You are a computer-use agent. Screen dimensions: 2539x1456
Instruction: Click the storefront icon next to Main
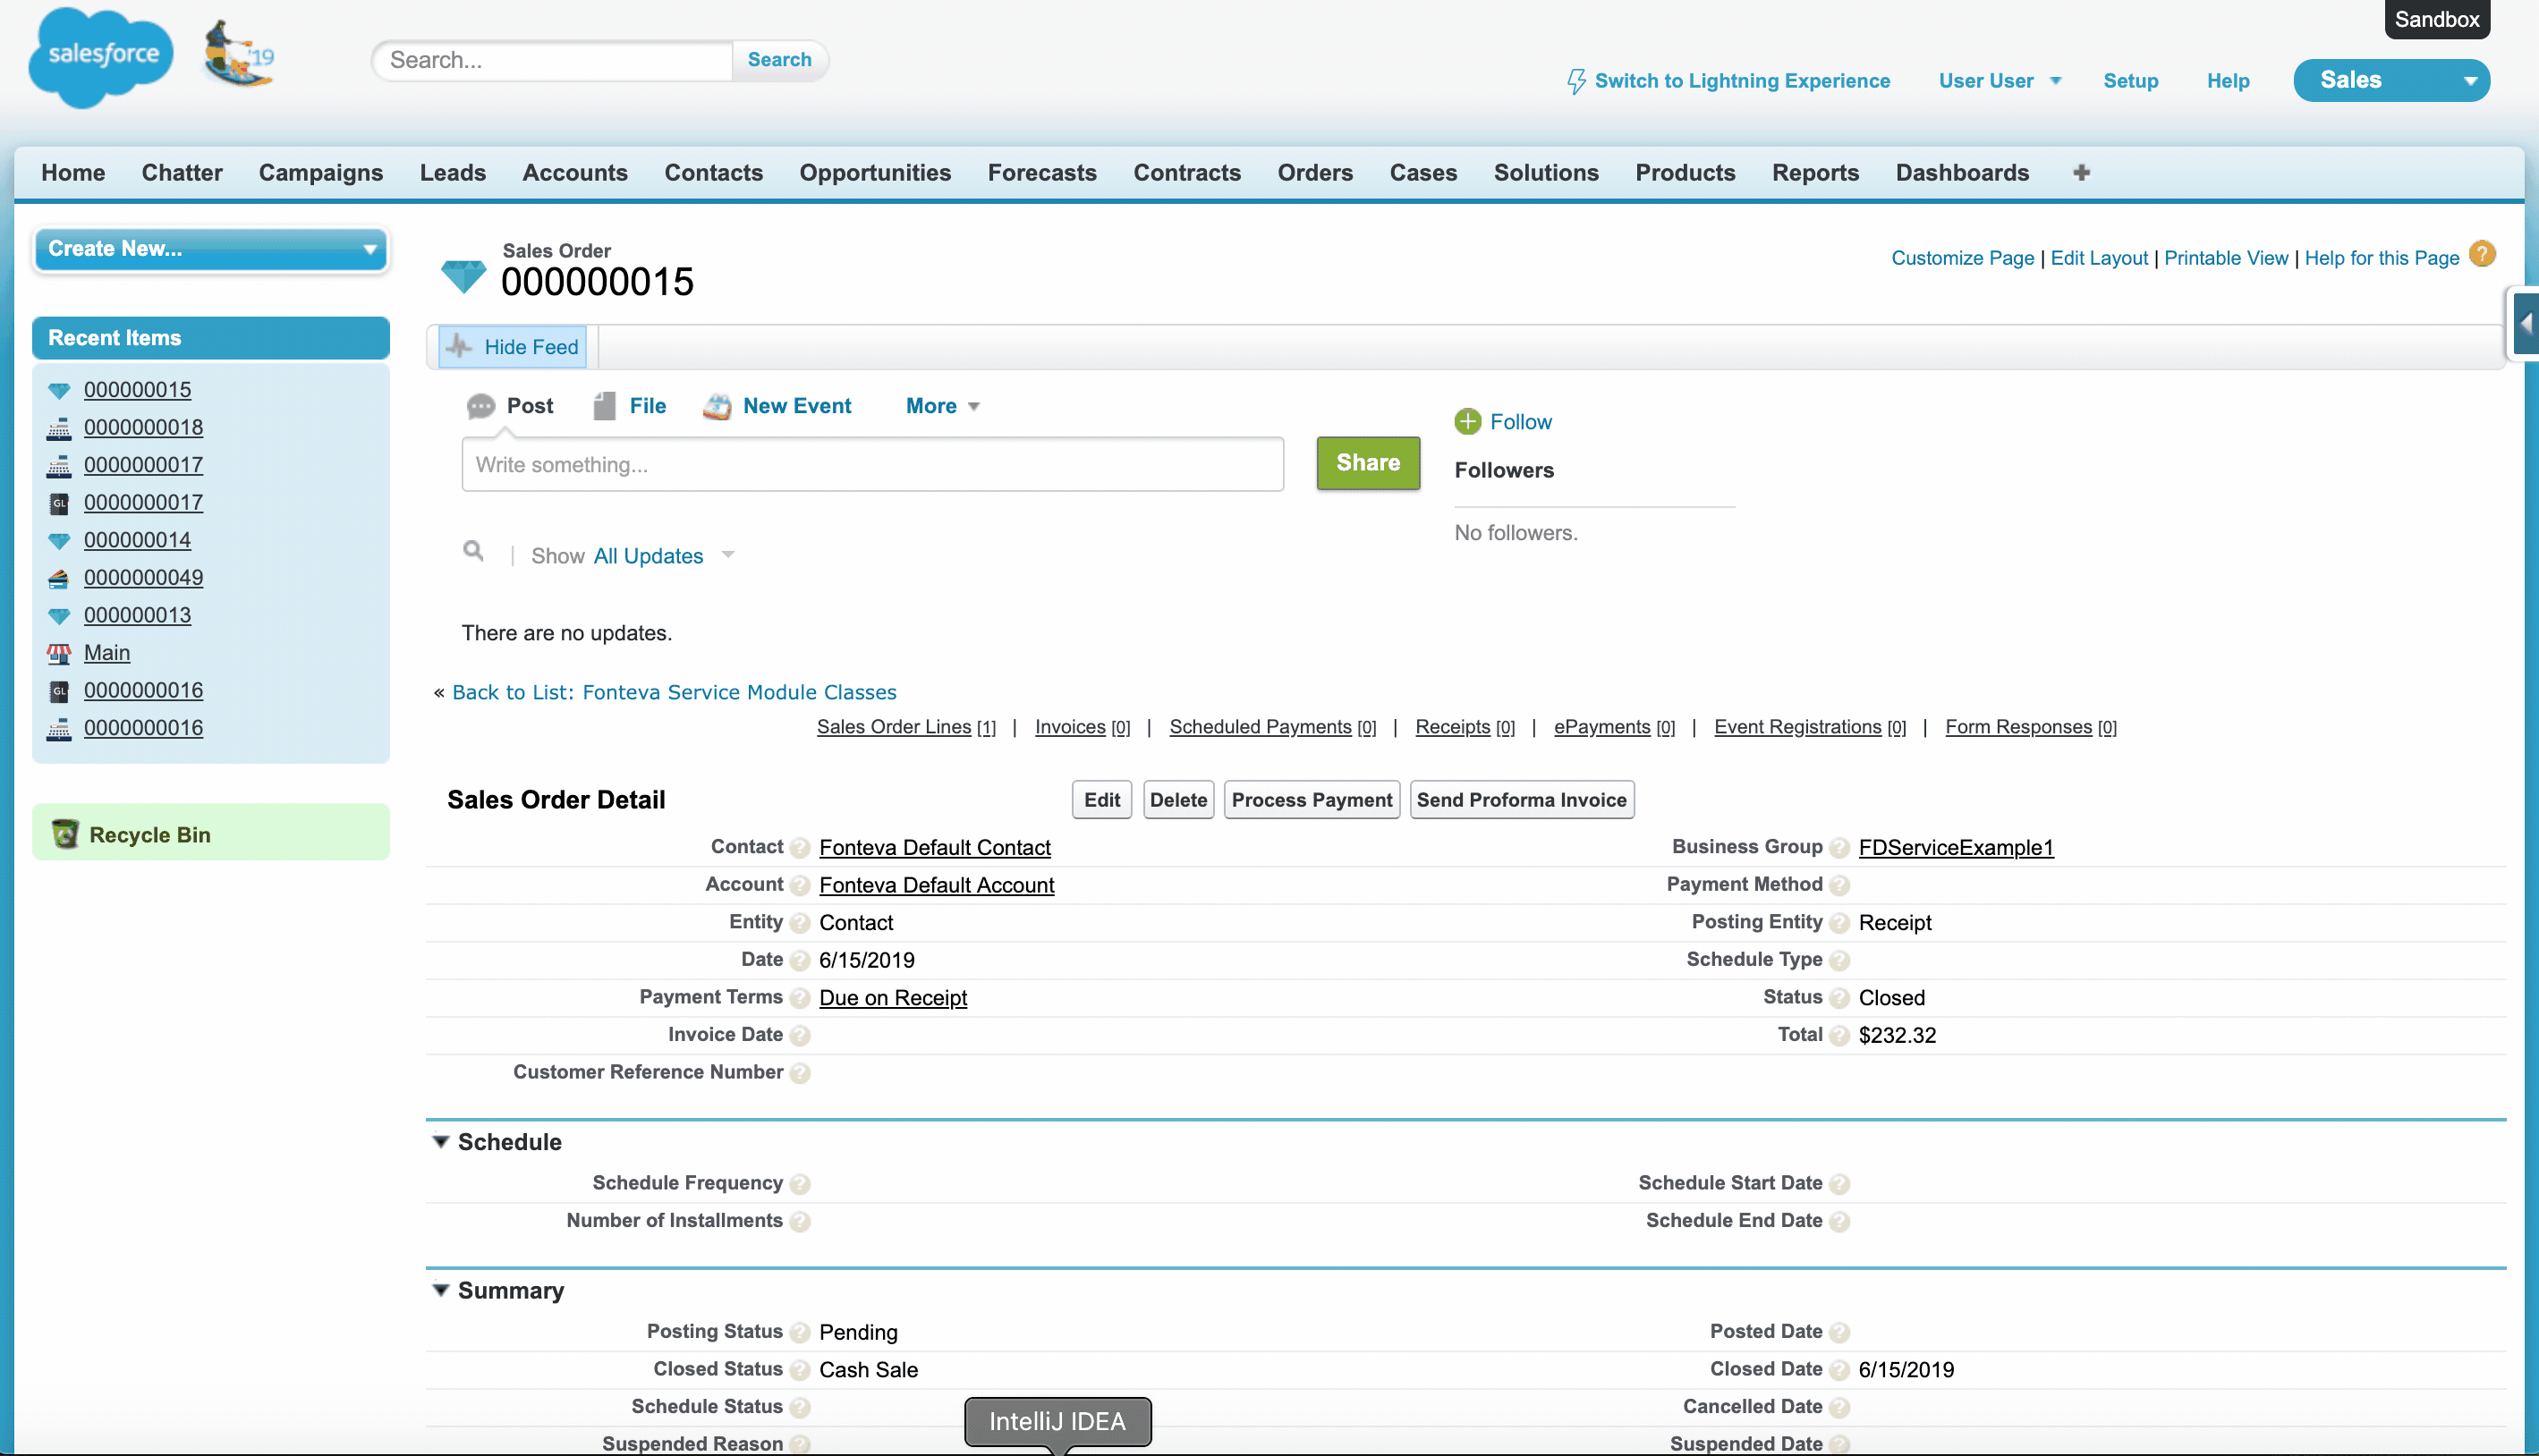tap(59, 653)
